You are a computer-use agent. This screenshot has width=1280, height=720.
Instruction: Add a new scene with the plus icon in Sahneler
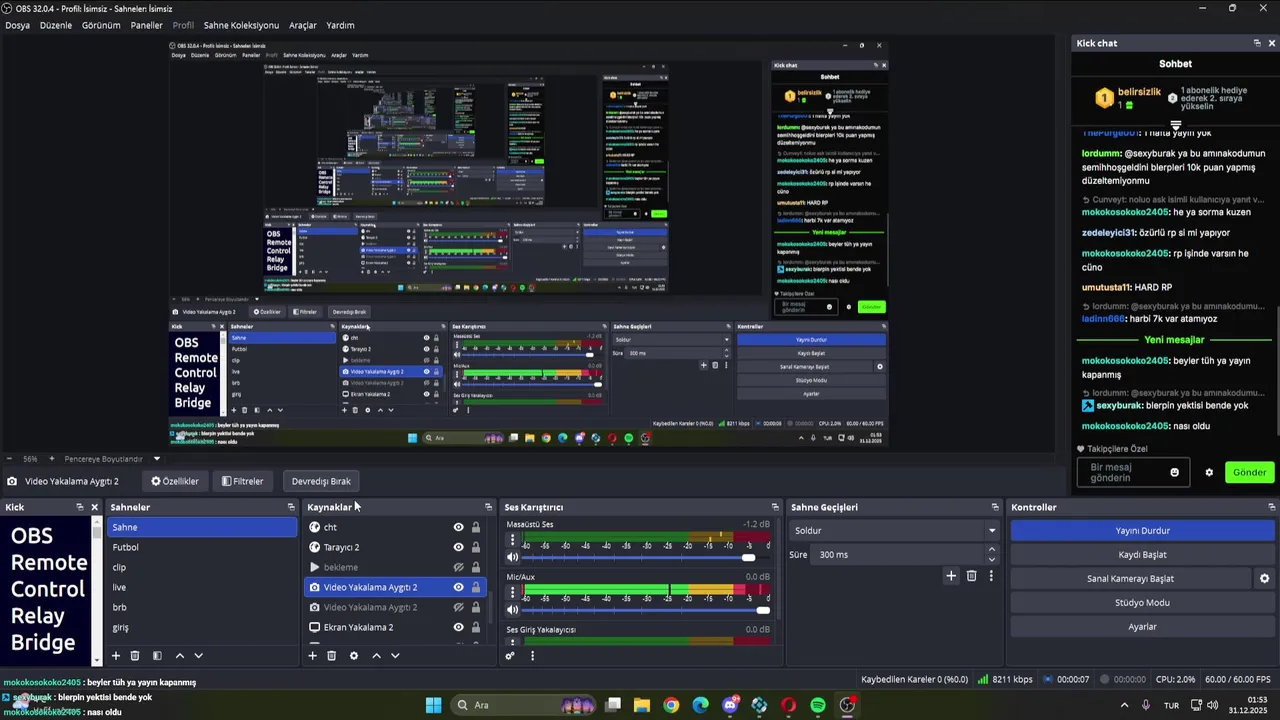click(116, 656)
